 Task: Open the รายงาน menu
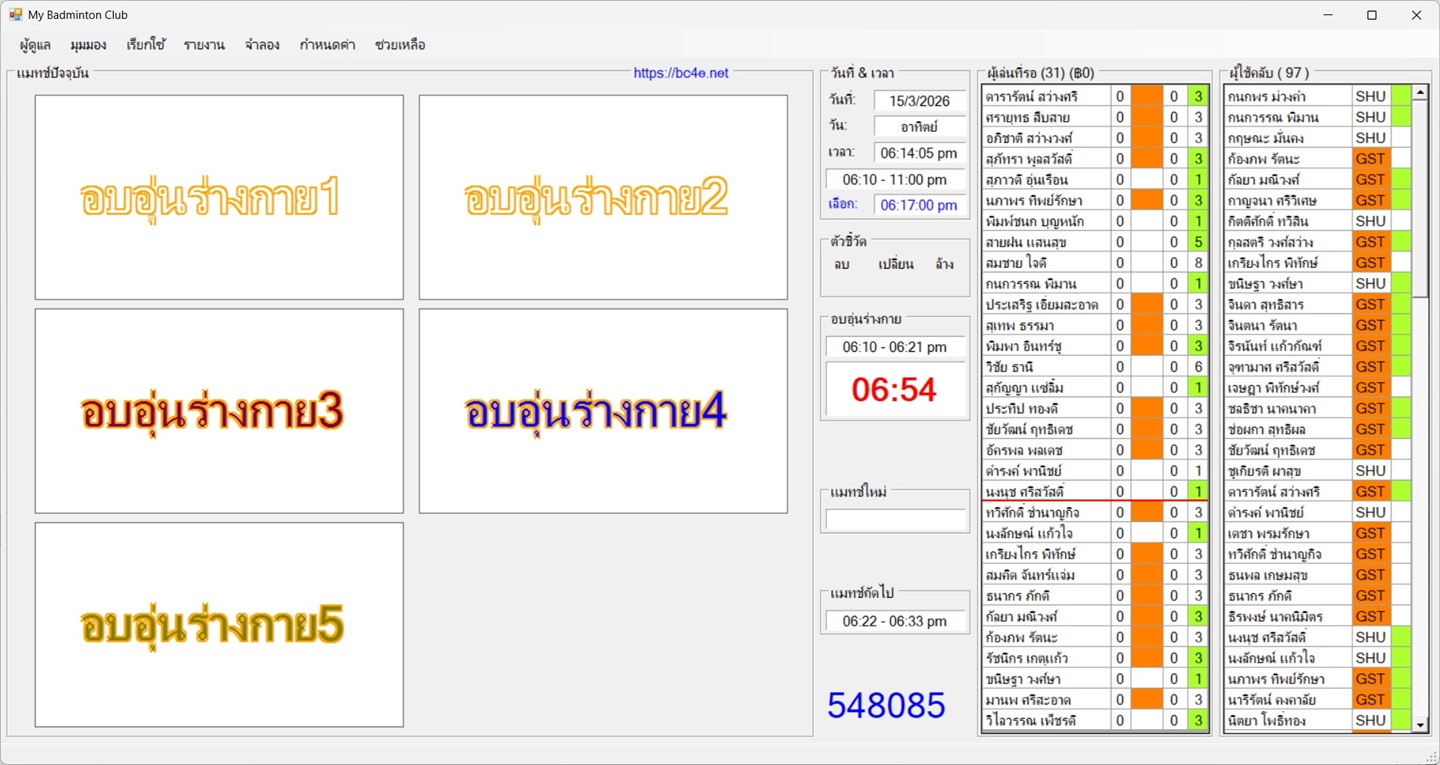pyautogui.click(x=204, y=45)
